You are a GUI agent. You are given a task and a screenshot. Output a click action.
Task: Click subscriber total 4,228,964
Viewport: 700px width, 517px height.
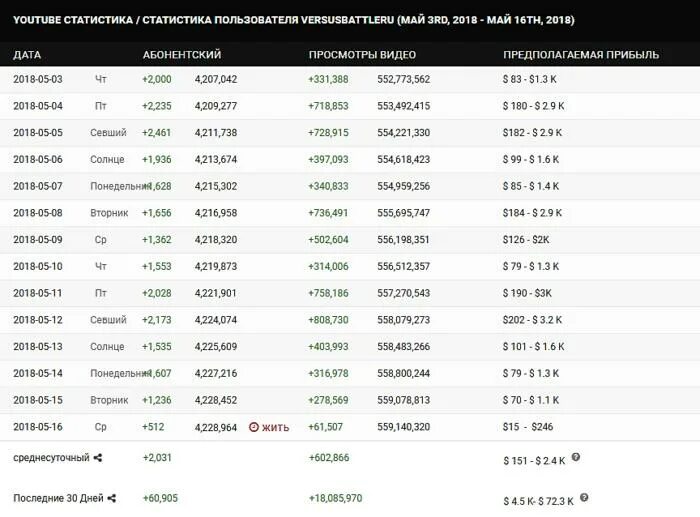tap(216, 427)
